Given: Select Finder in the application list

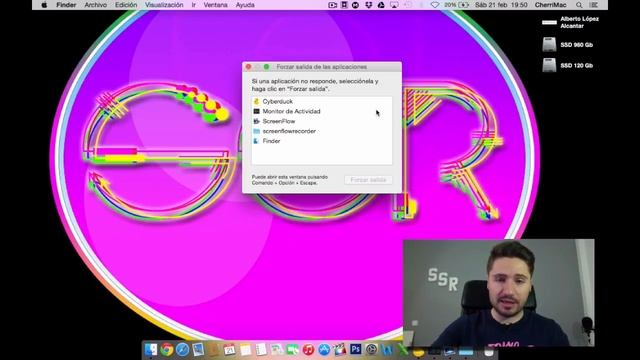Looking at the screenshot, I should [x=322, y=141].
